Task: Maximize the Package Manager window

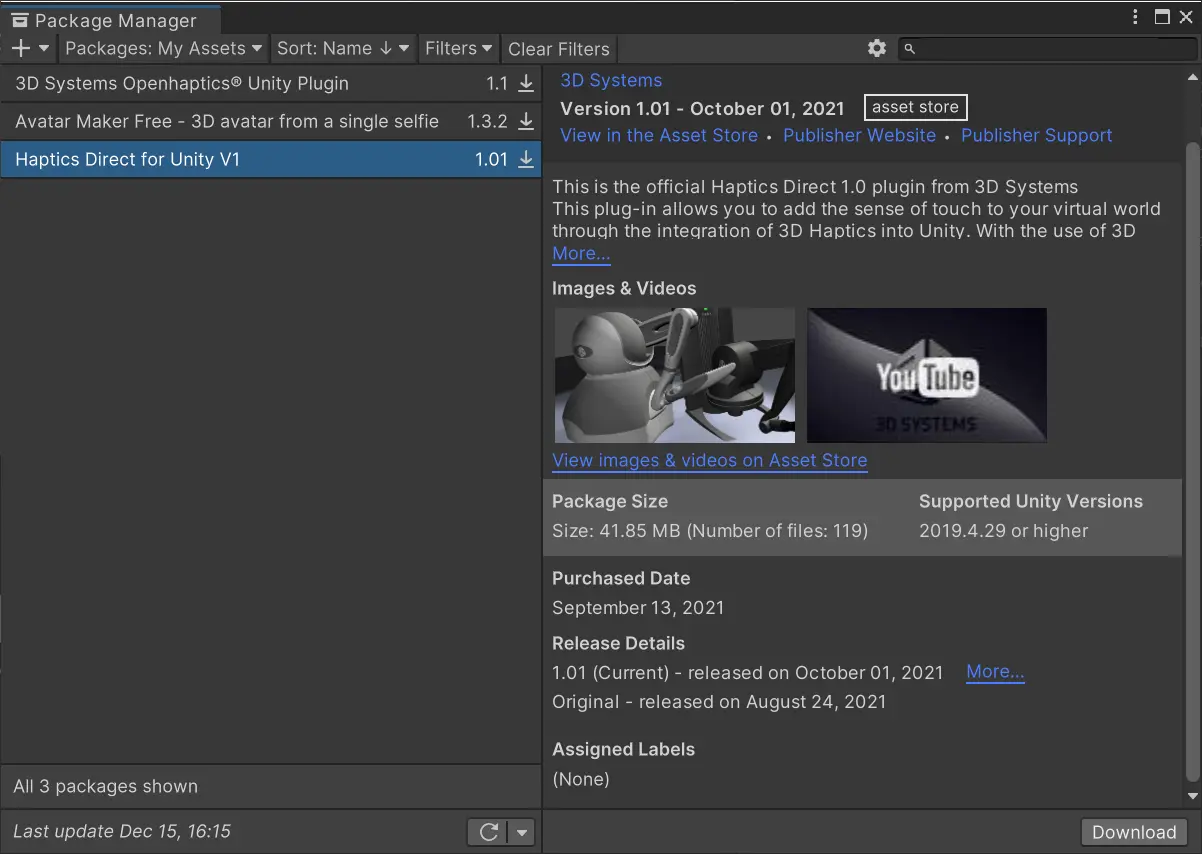Action: 1162,17
